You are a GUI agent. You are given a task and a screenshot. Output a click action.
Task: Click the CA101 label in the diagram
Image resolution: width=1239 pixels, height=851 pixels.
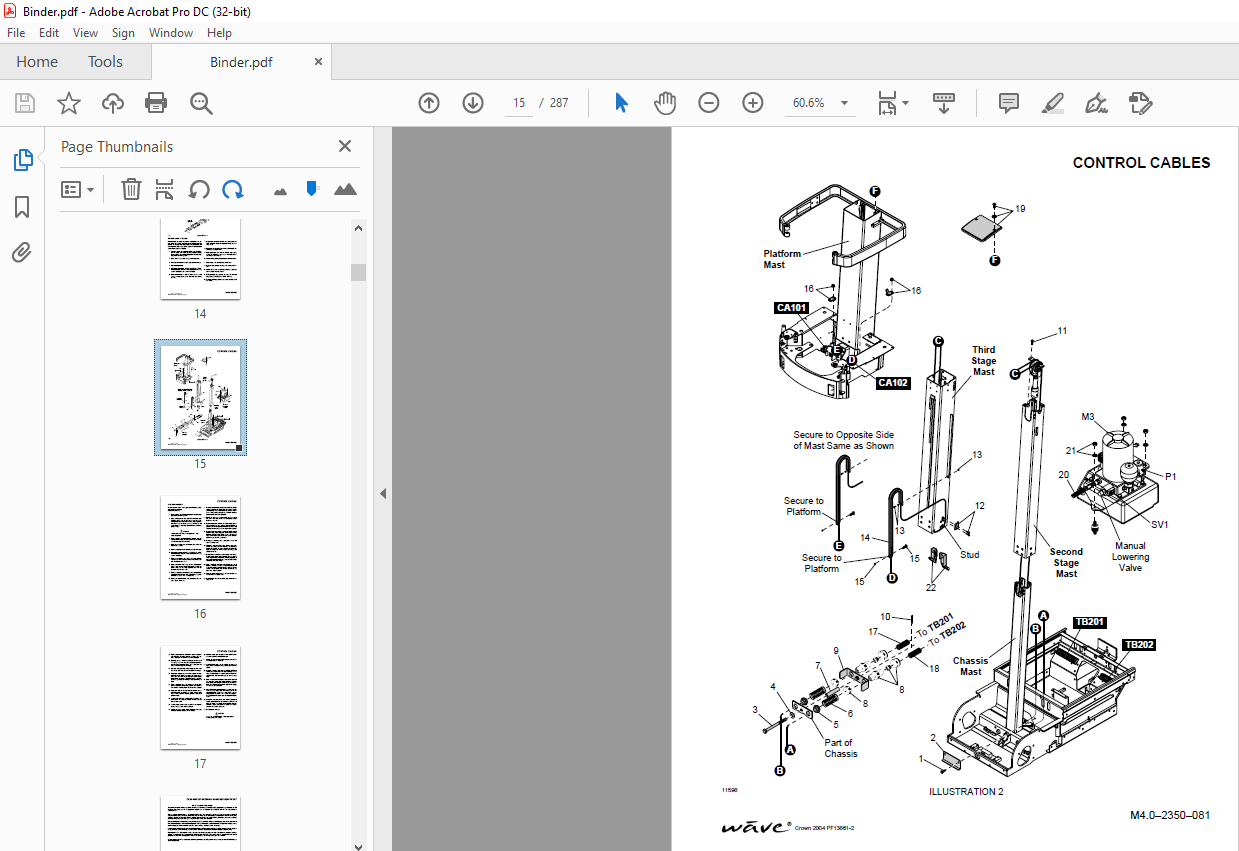[791, 308]
